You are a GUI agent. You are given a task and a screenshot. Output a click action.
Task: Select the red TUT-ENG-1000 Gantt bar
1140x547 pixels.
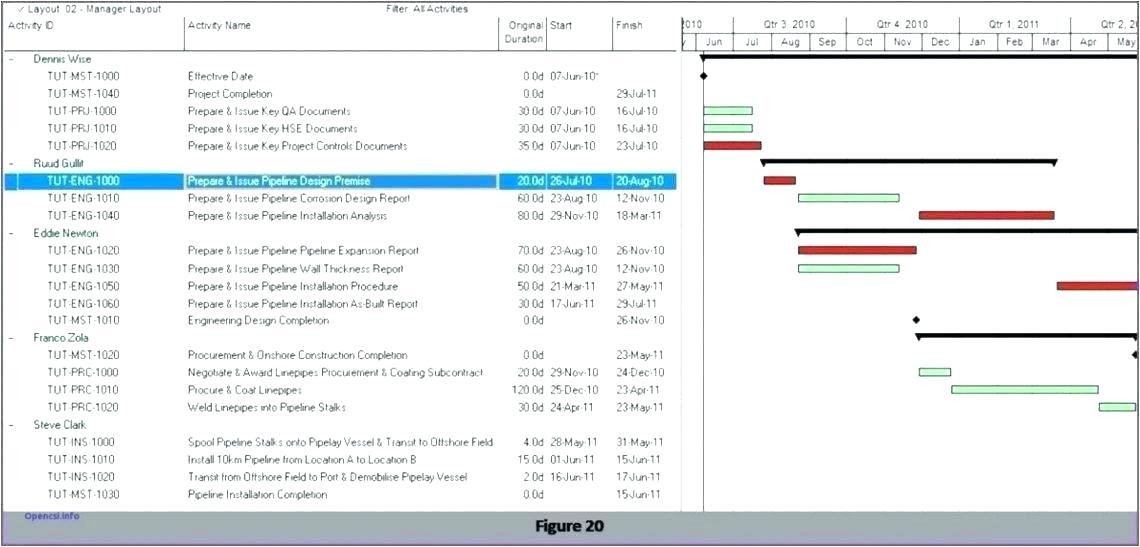(x=779, y=181)
